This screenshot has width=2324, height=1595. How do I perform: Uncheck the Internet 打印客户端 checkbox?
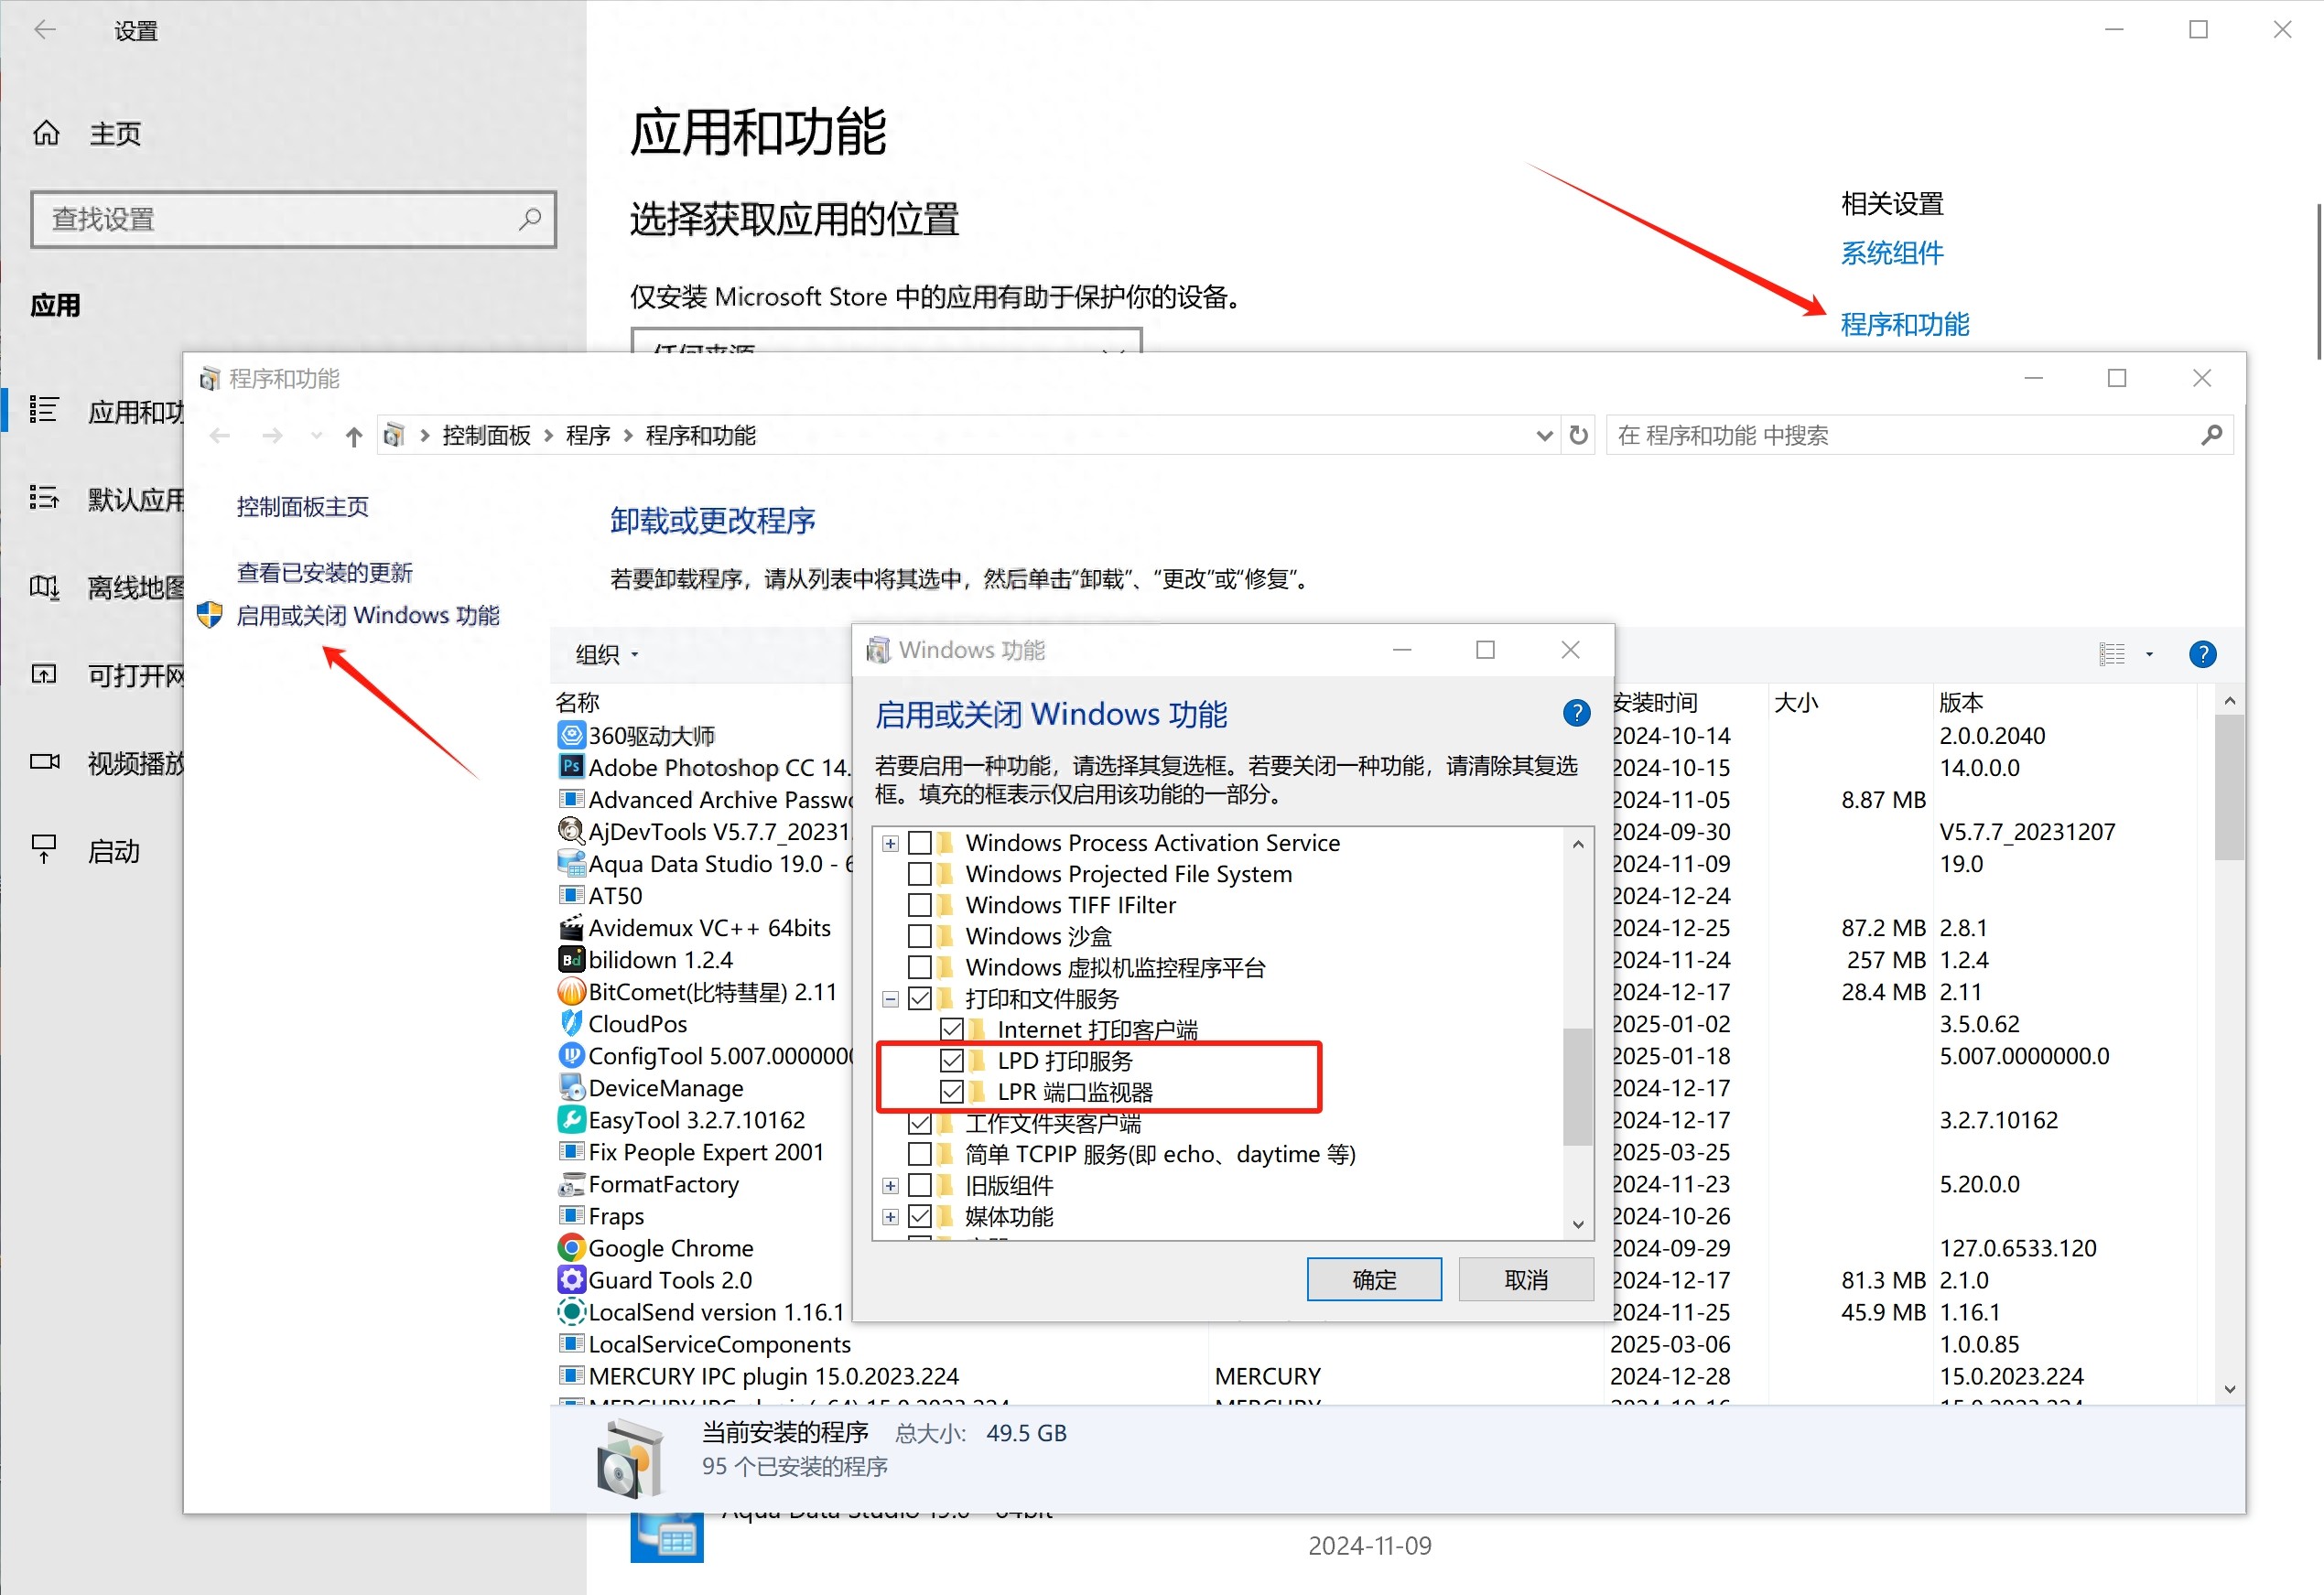(x=951, y=1029)
